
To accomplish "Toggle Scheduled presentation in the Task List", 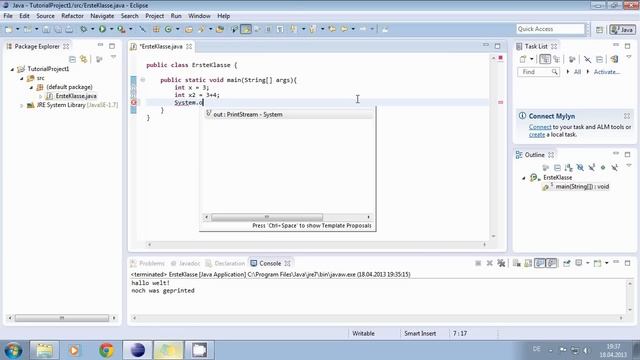I will 556,59.
